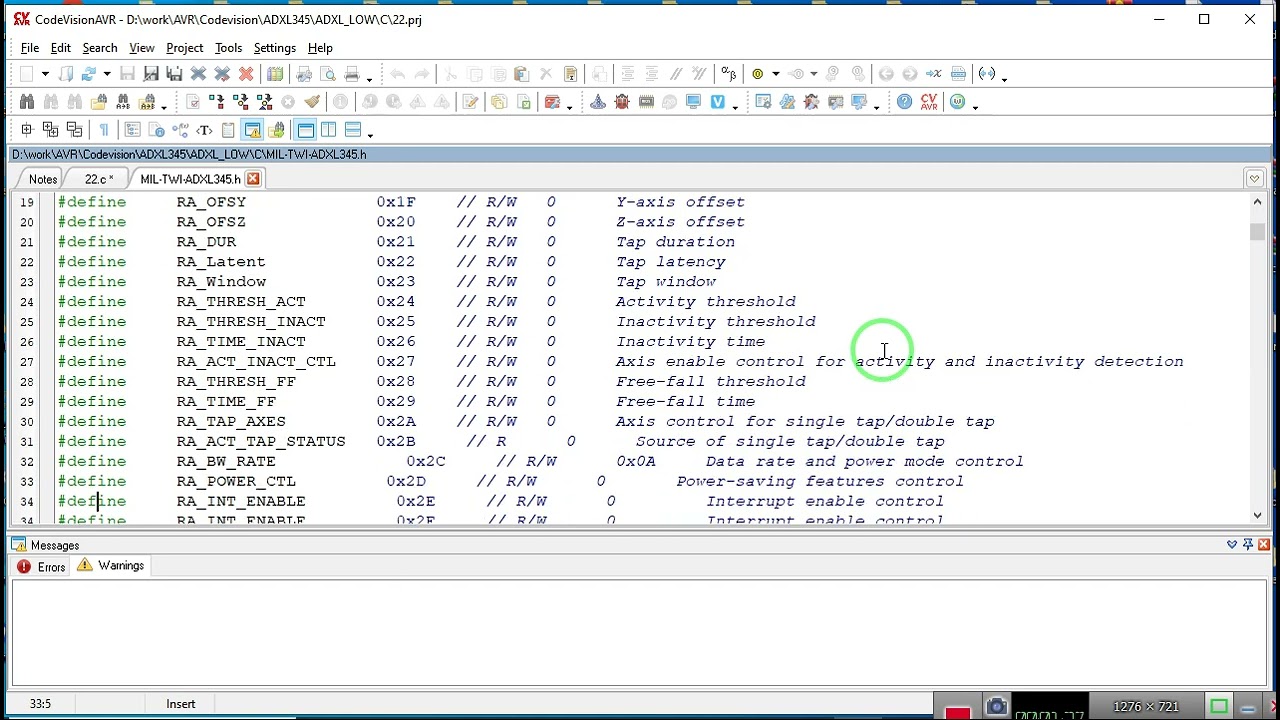Click the Expand fold plus icon
Viewport: 1280px width, 720px height.
pos(27,130)
